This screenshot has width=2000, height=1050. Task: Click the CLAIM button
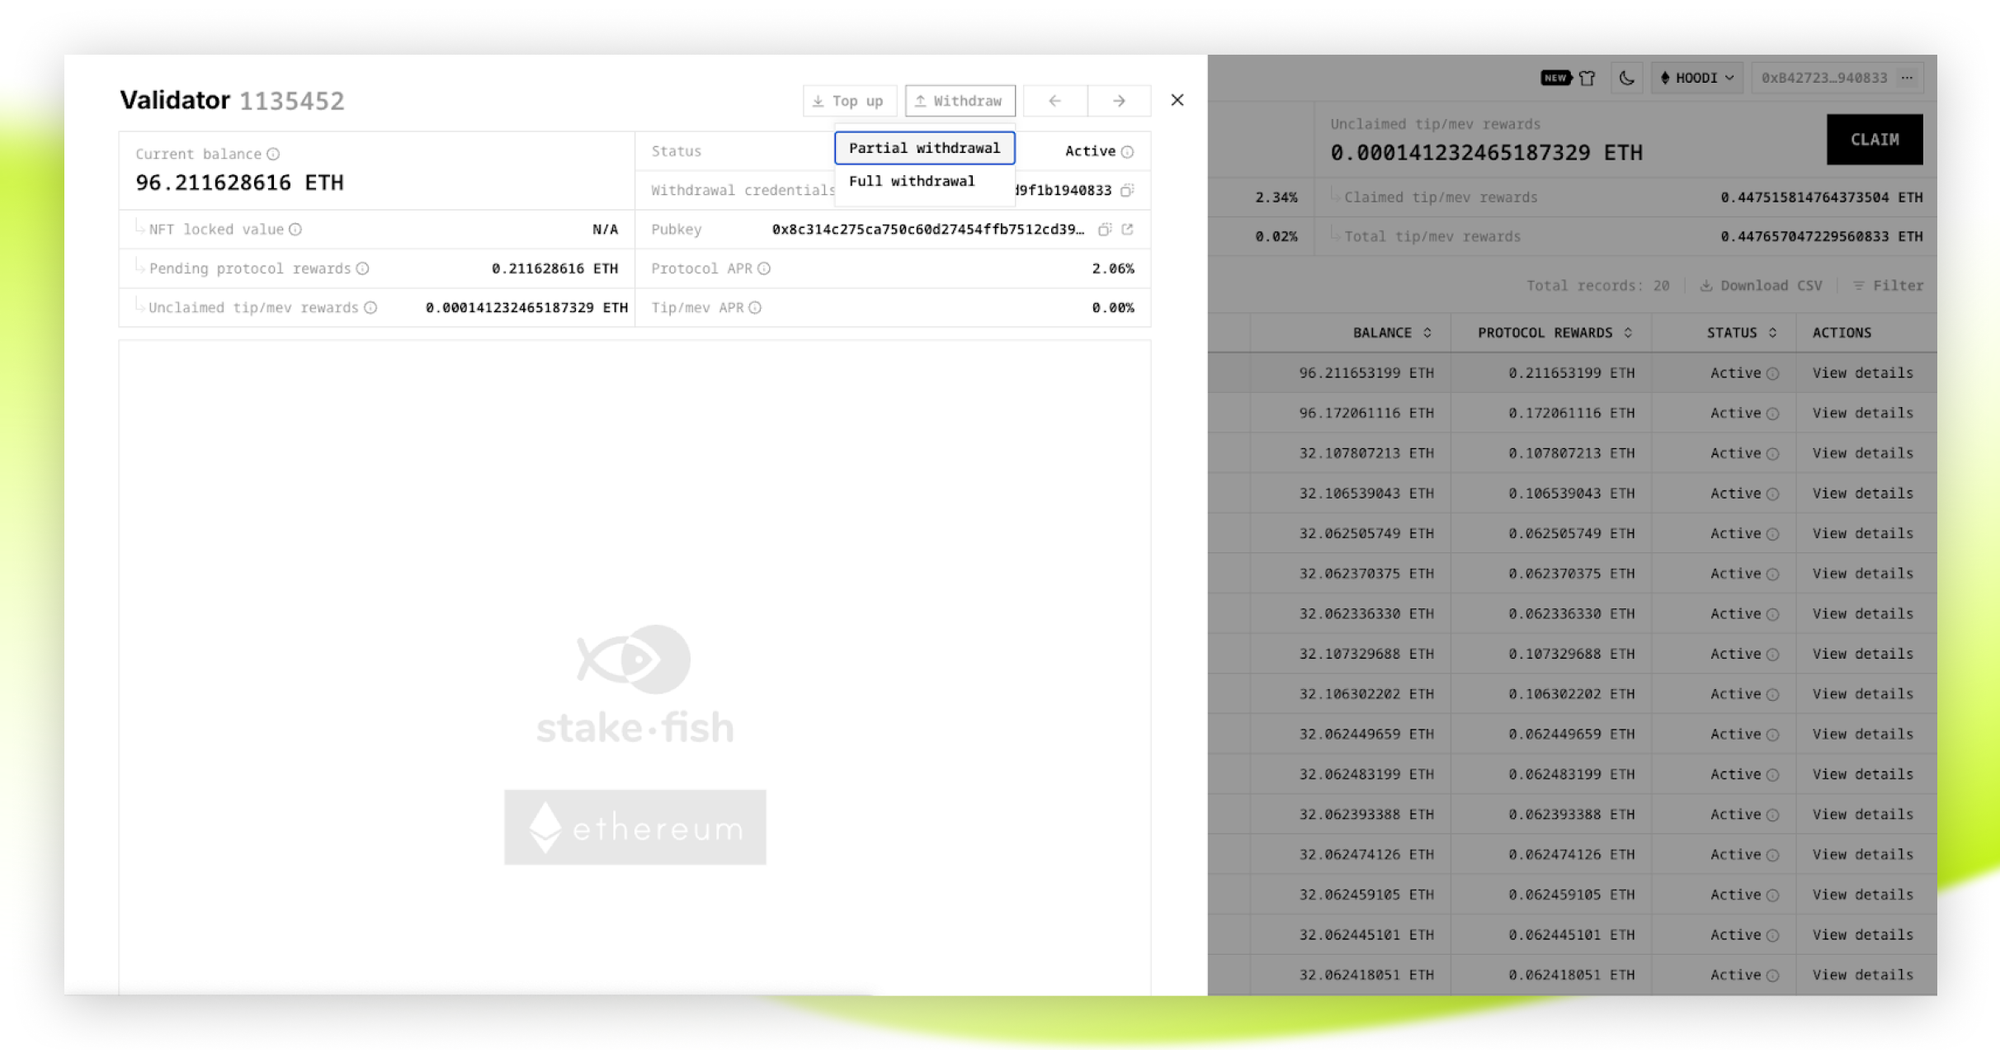(x=1874, y=140)
